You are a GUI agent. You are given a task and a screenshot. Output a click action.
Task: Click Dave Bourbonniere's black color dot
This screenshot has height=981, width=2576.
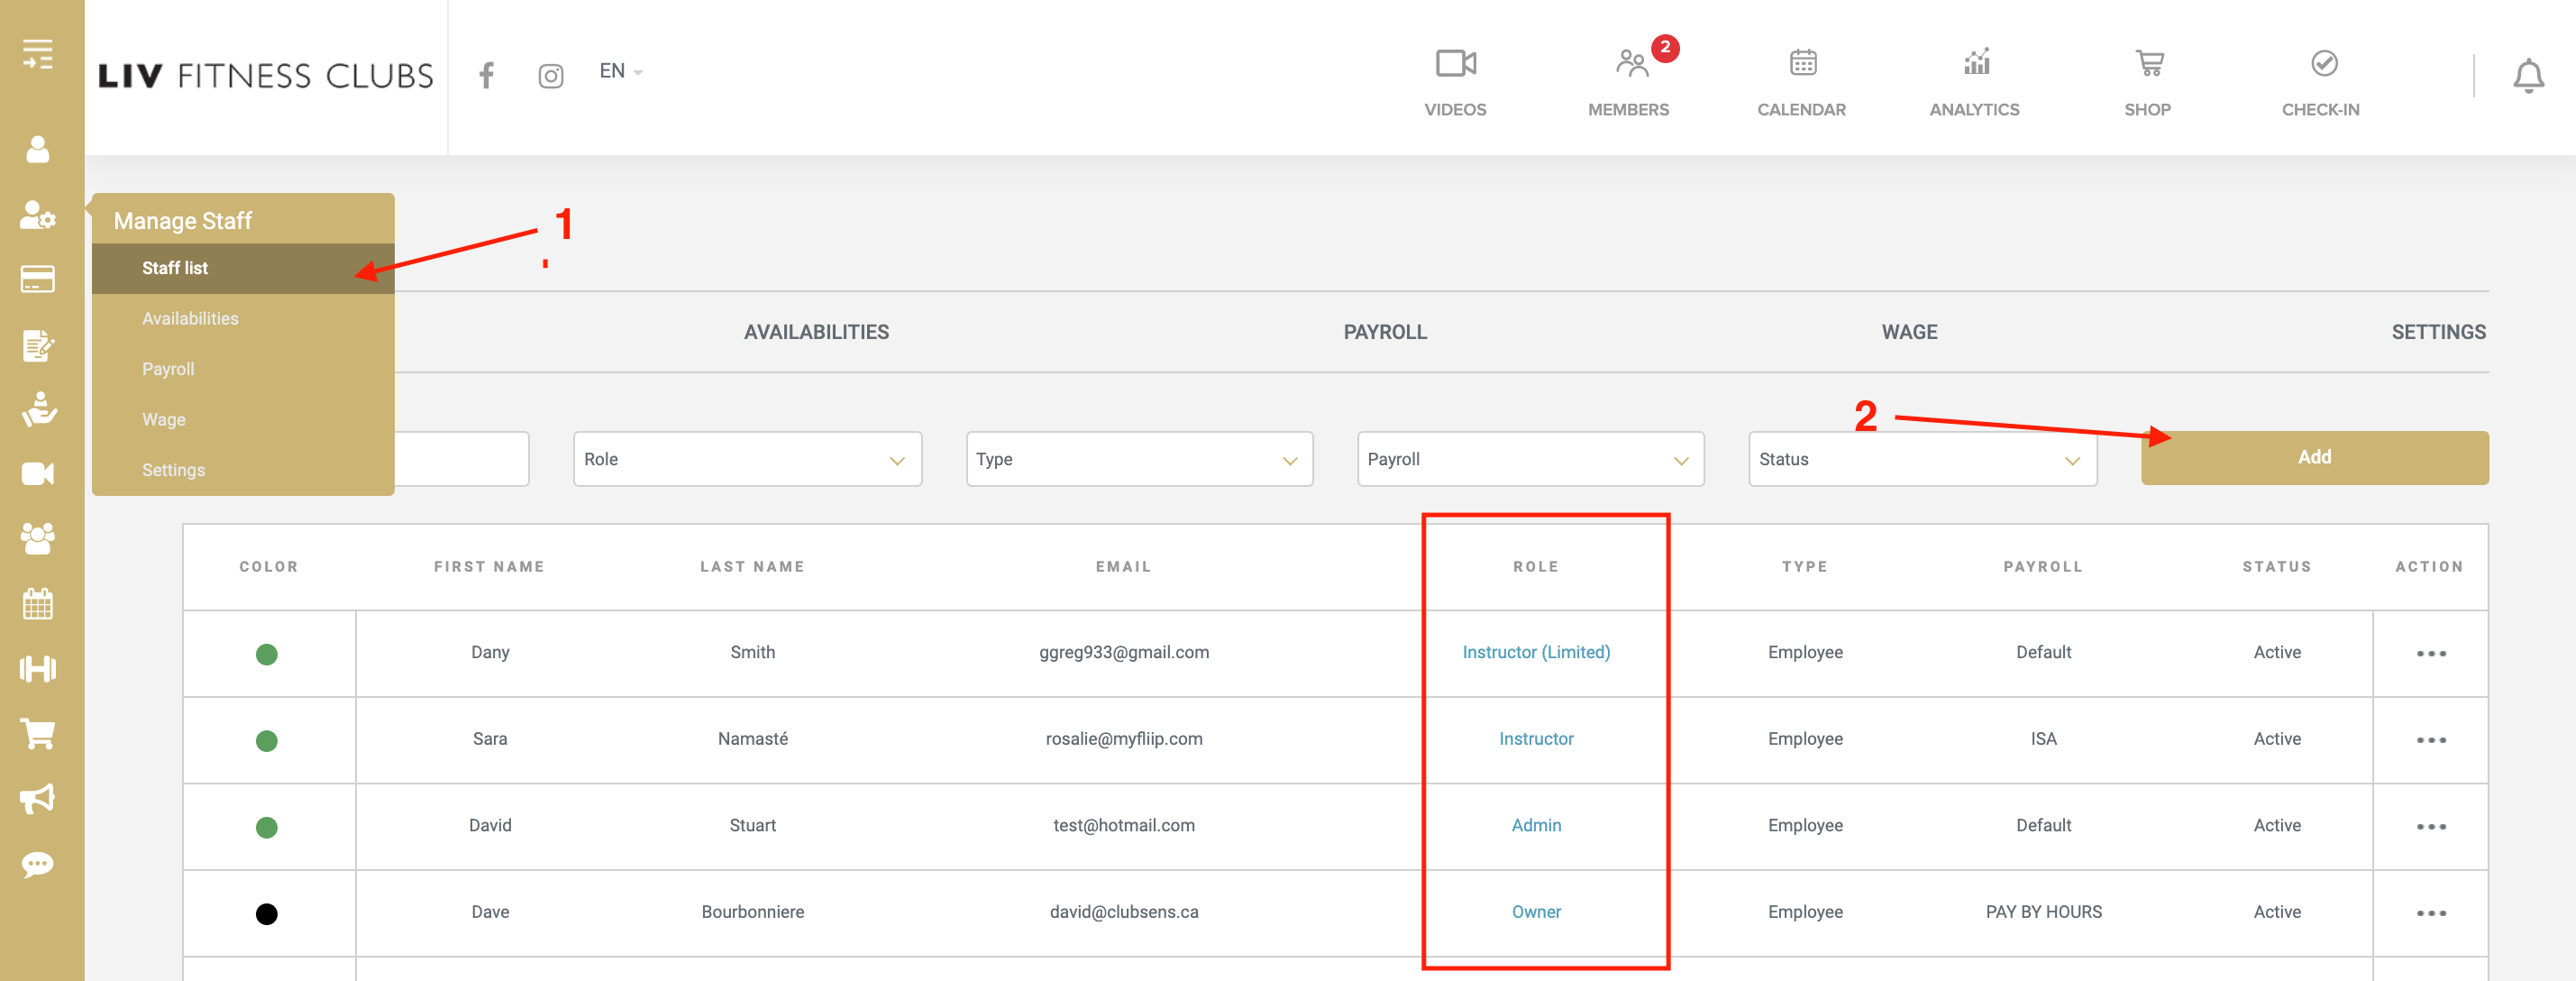point(266,913)
